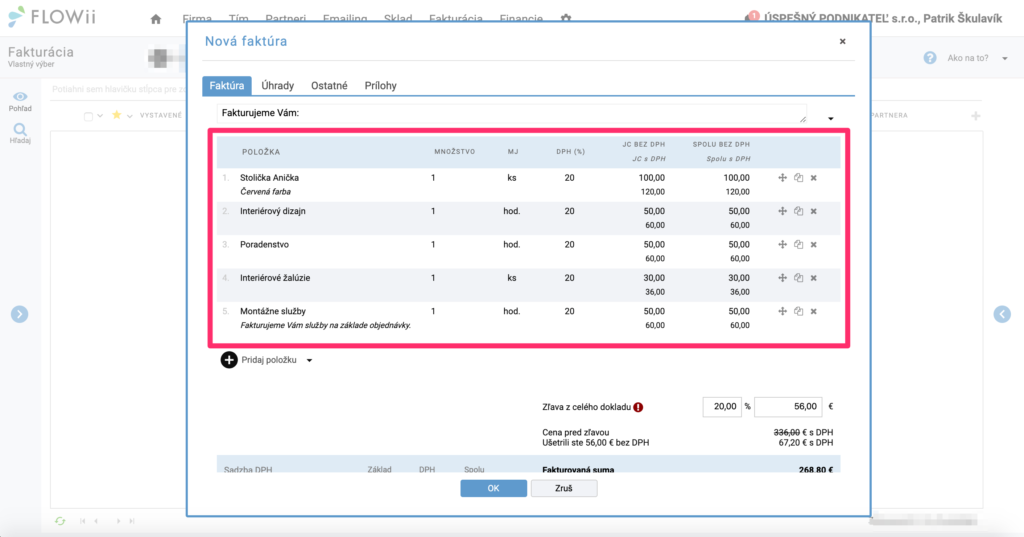Click the Červená farba item description
The height and width of the screenshot is (537, 1024).
click(265, 192)
